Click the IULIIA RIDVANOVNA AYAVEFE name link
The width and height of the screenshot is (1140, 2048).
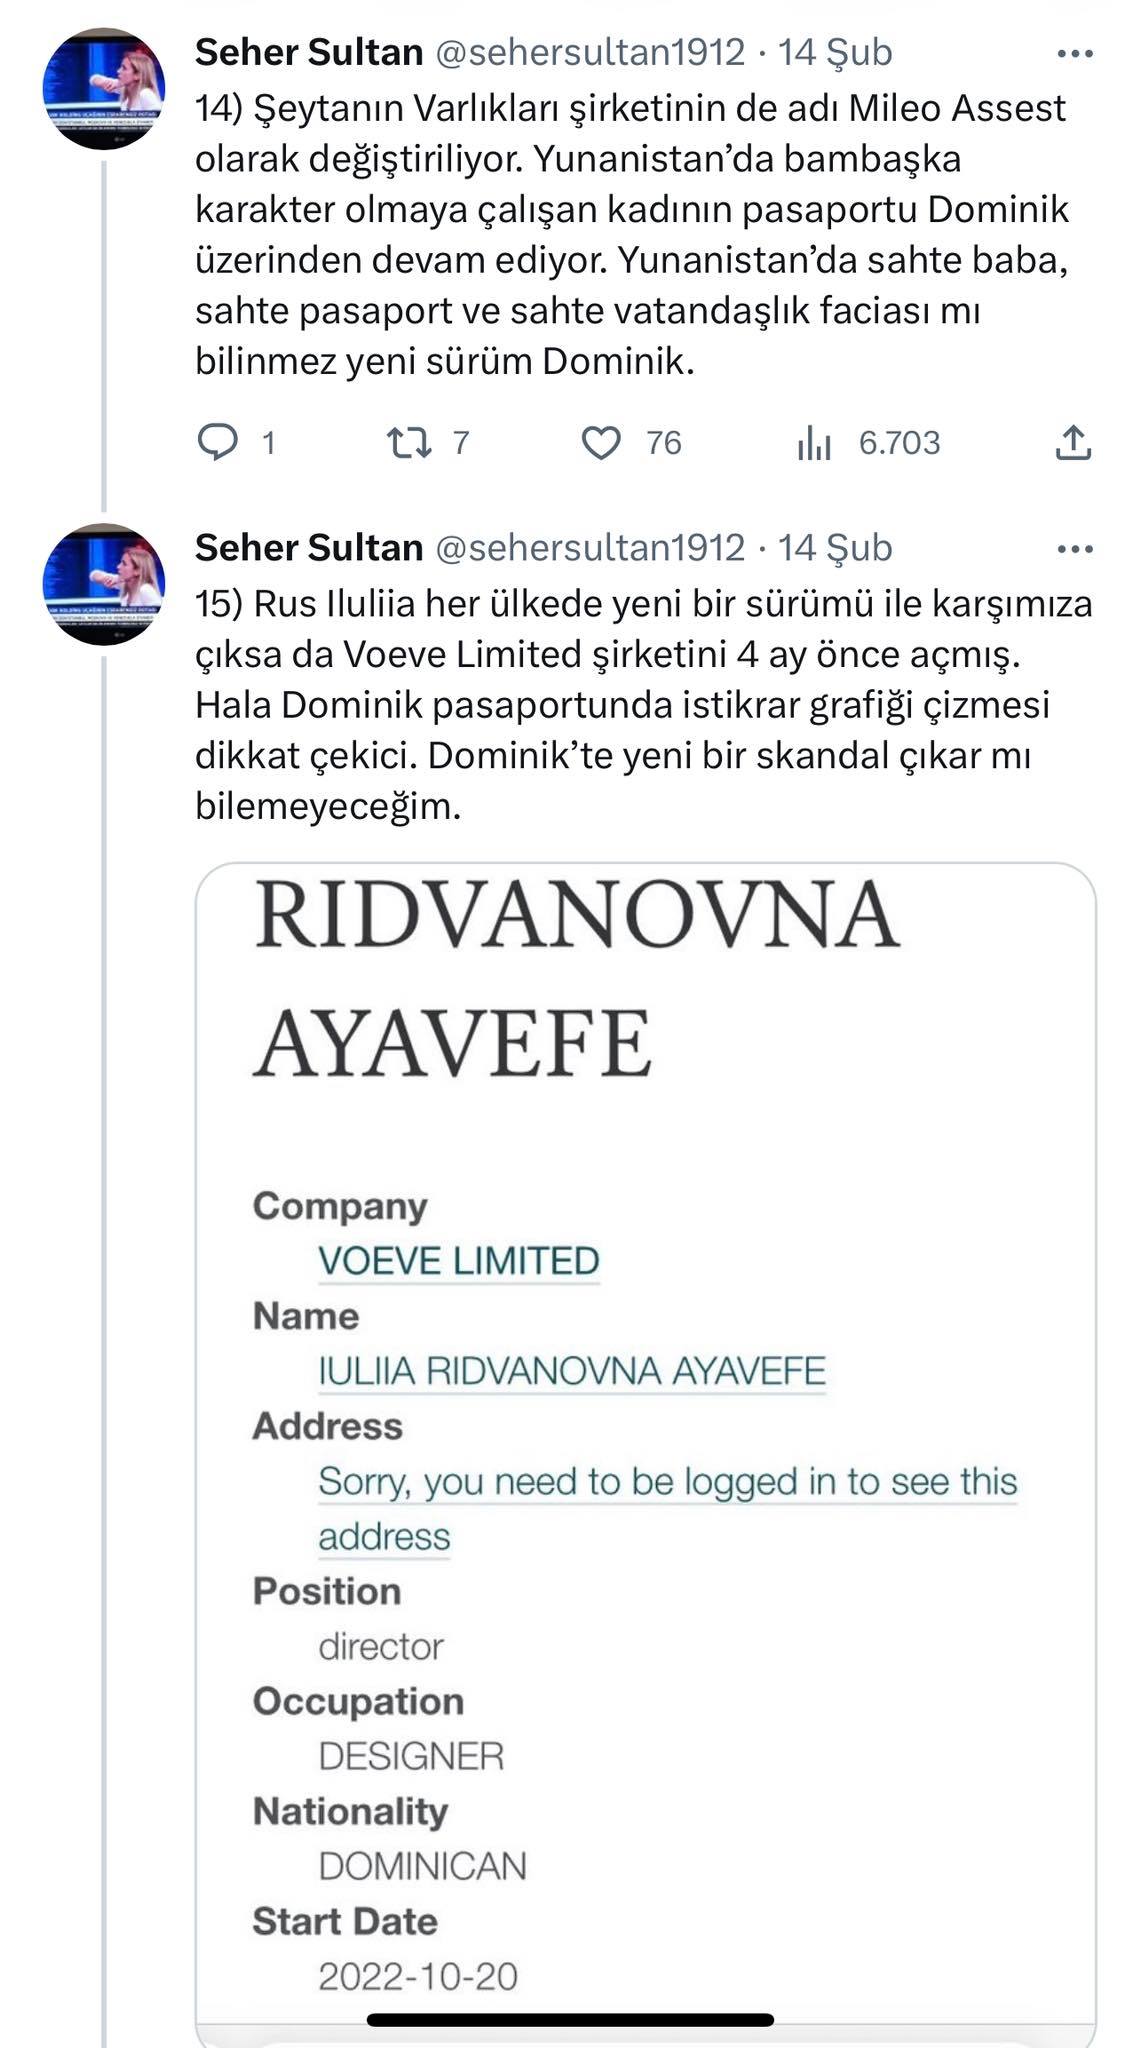[572, 1371]
